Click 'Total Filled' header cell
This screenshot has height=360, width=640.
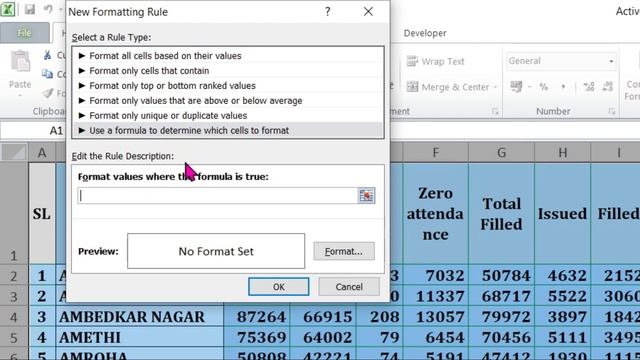tap(502, 213)
